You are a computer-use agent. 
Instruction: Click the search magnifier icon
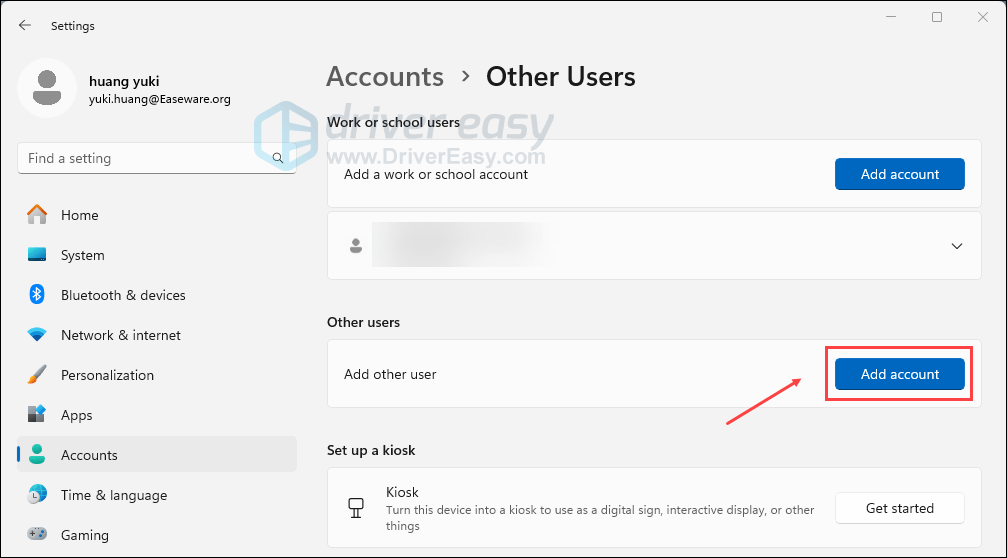click(x=279, y=158)
